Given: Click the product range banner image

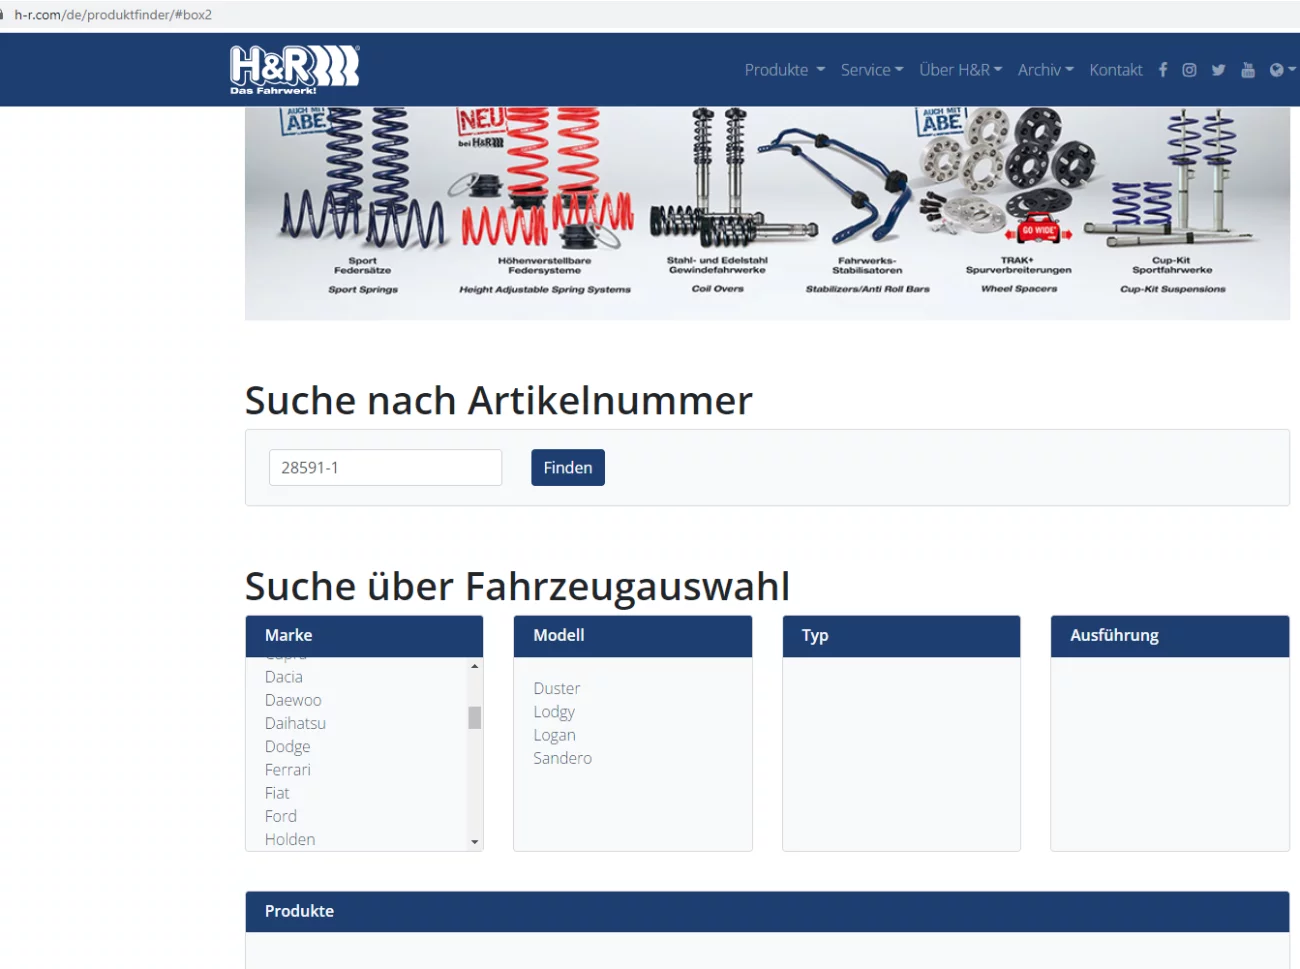Looking at the screenshot, I should pos(767,212).
